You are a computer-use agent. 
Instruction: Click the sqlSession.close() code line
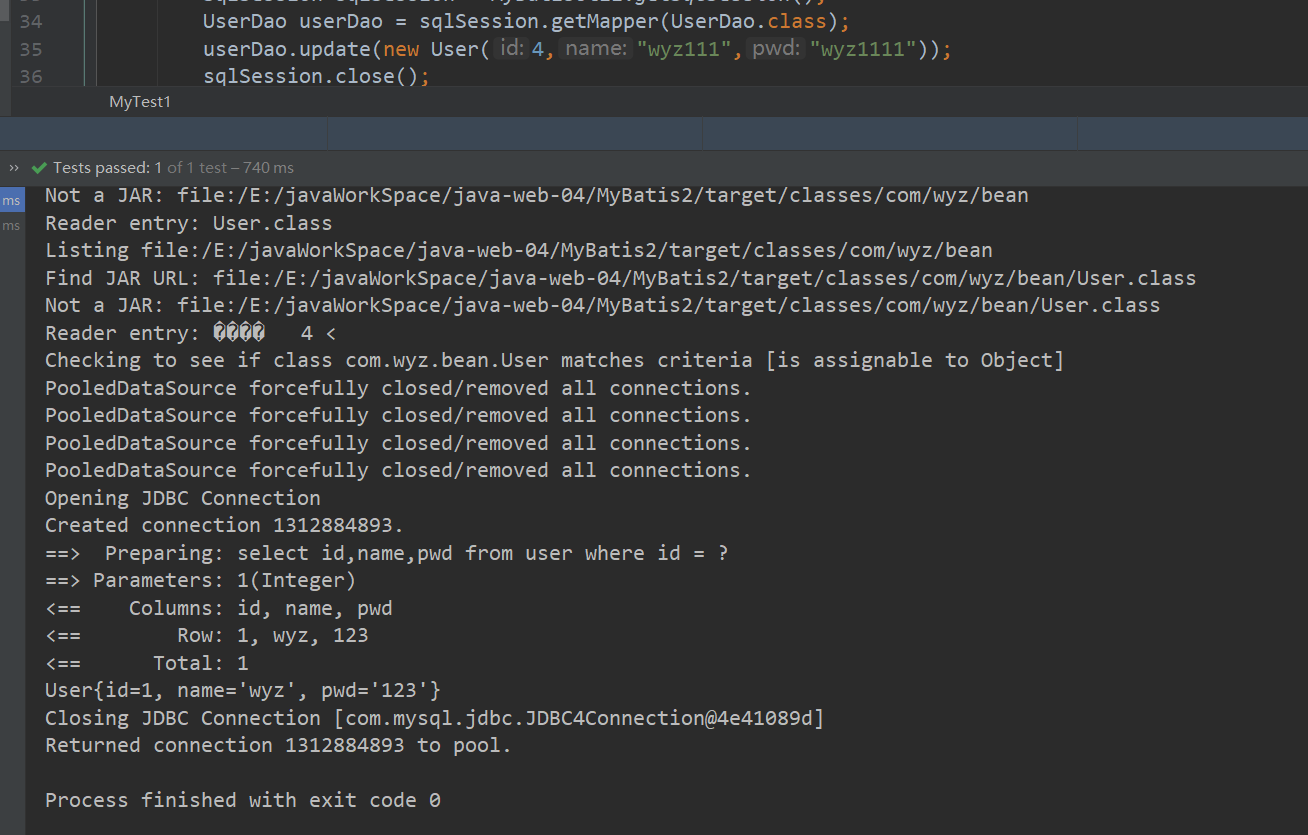coord(316,76)
